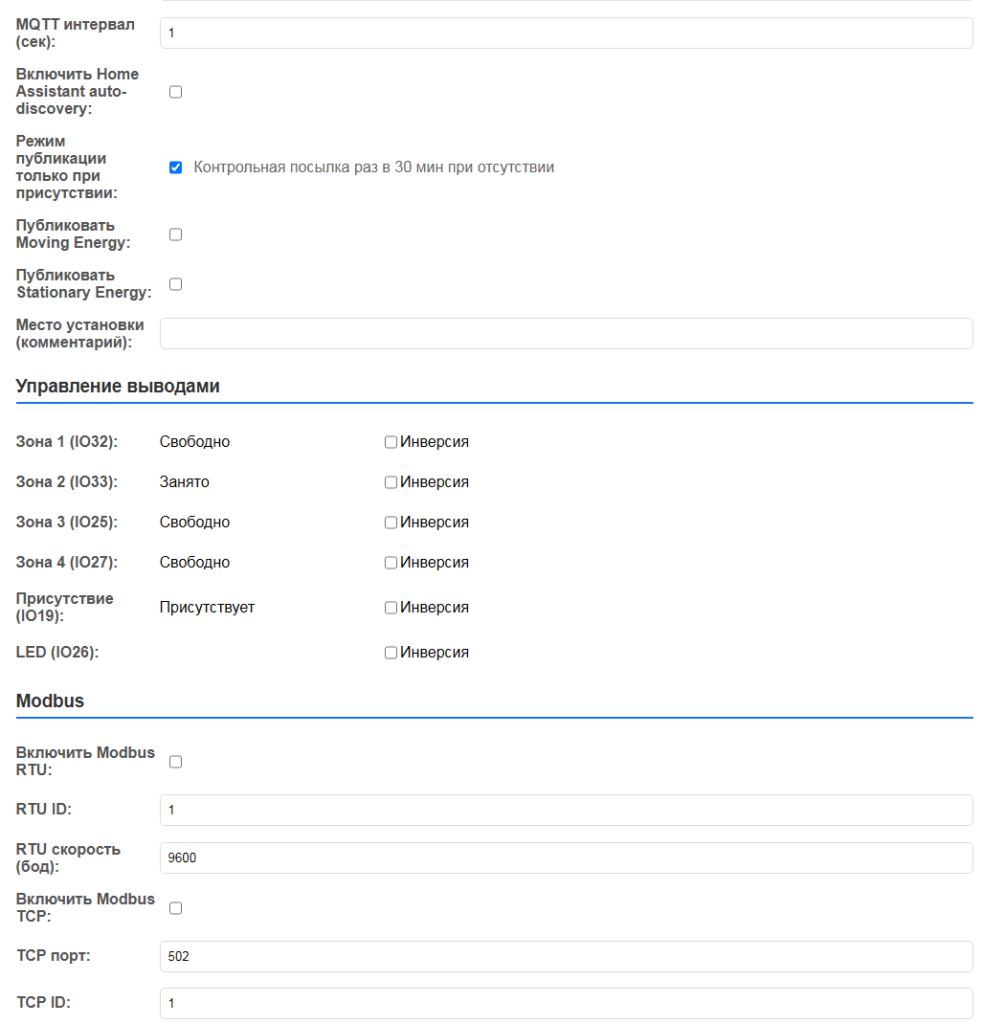Screen dimensions: 983x1024
Task: Toggle inversion for LED (IO26)
Action: (x=391, y=653)
